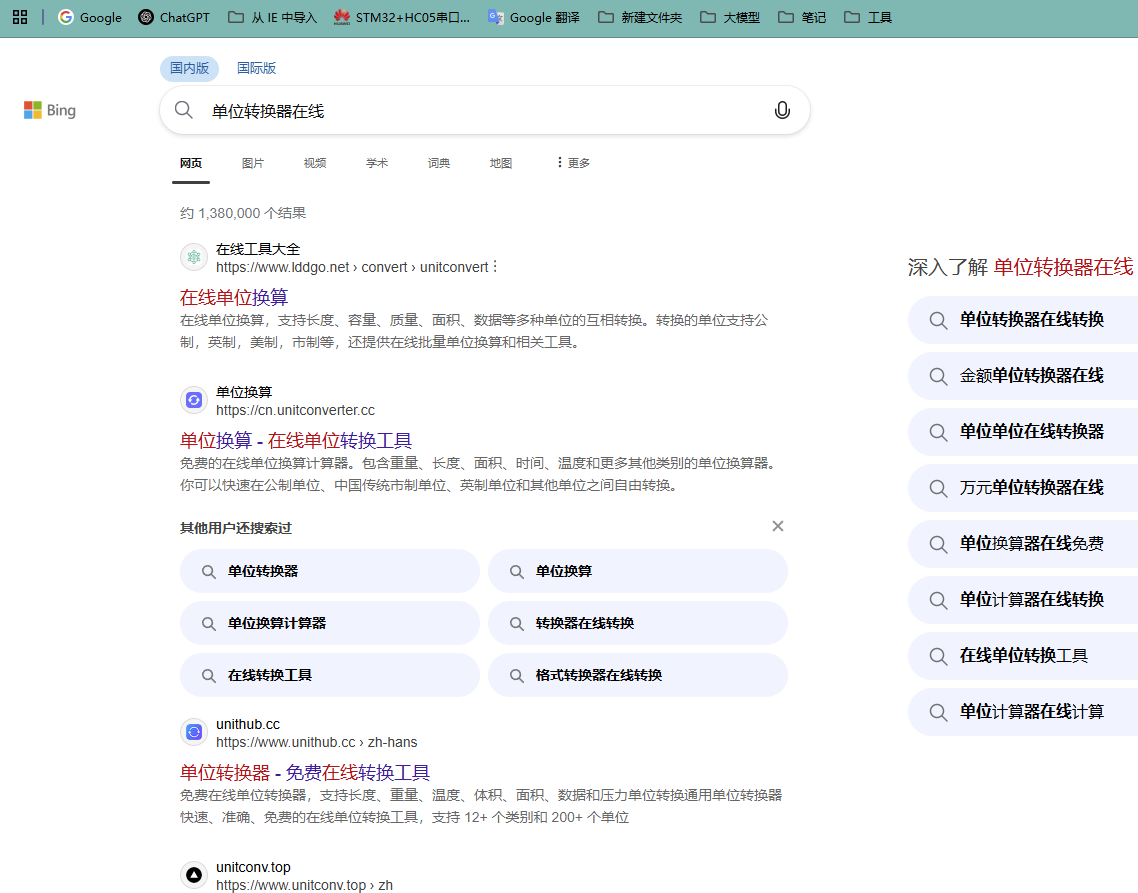Image resolution: width=1138 pixels, height=893 pixels.
Task: Click the Bing logo
Action: [x=50, y=110]
